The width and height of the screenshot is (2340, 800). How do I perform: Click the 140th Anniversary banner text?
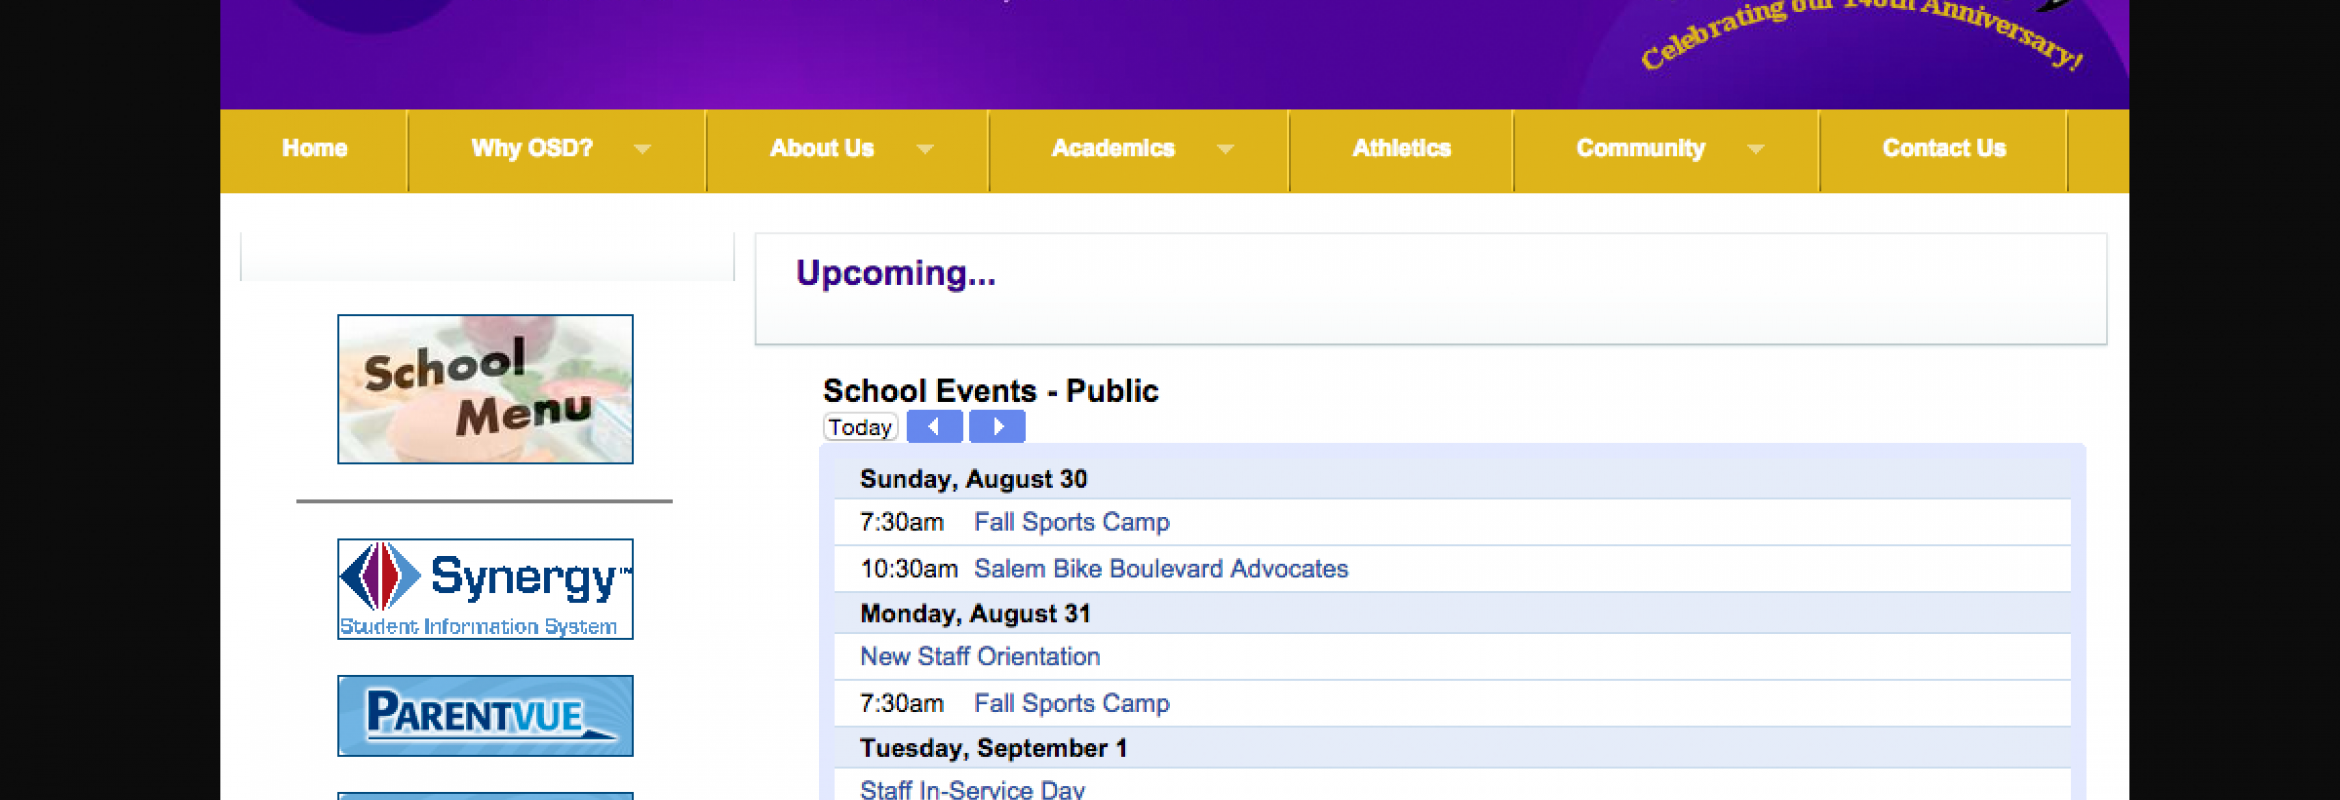(1861, 30)
